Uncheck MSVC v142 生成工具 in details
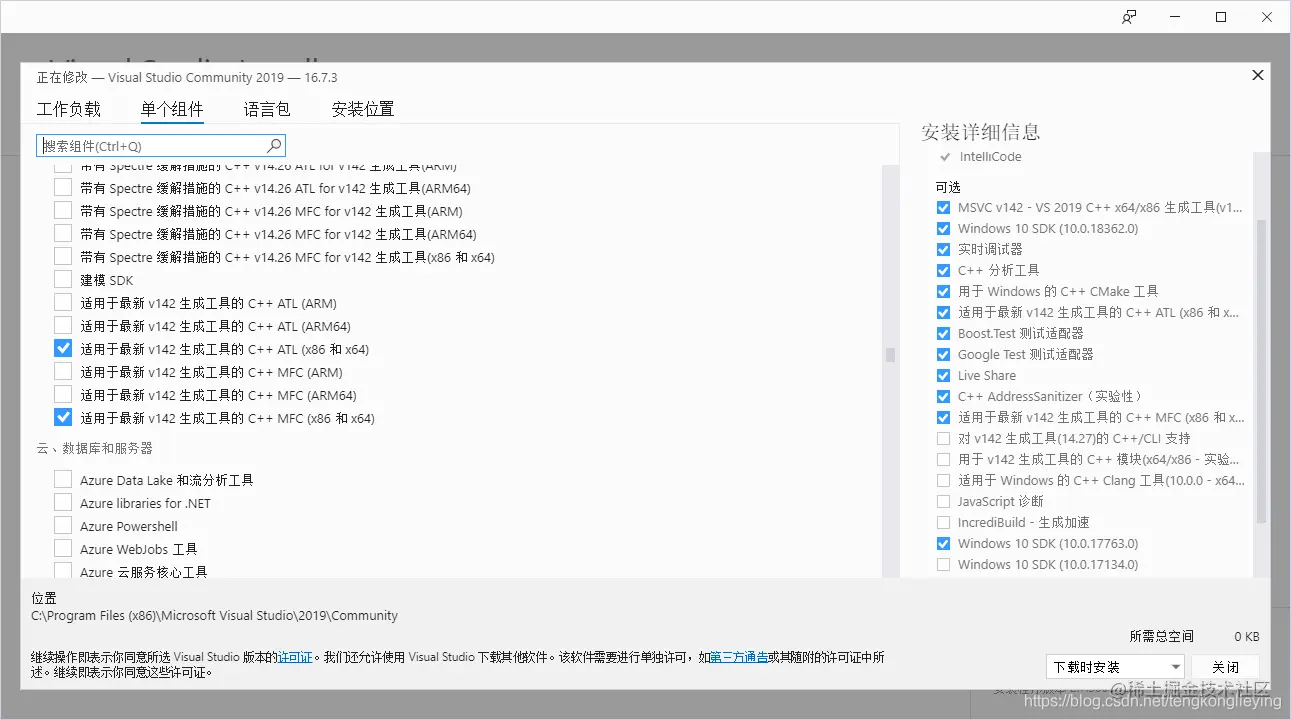The height and width of the screenshot is (720, 1291). (943, 207)
